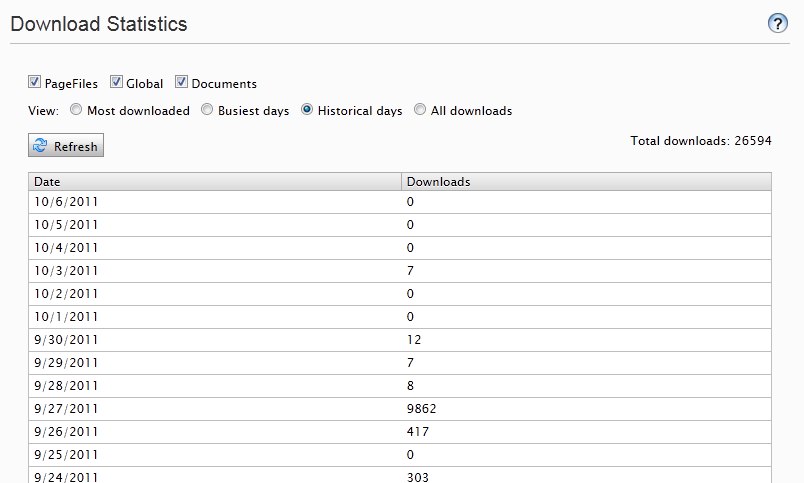Viewport: 804px width, 483px height.
Task: Choose the Busiest days radio option
Action: (208, 110)
